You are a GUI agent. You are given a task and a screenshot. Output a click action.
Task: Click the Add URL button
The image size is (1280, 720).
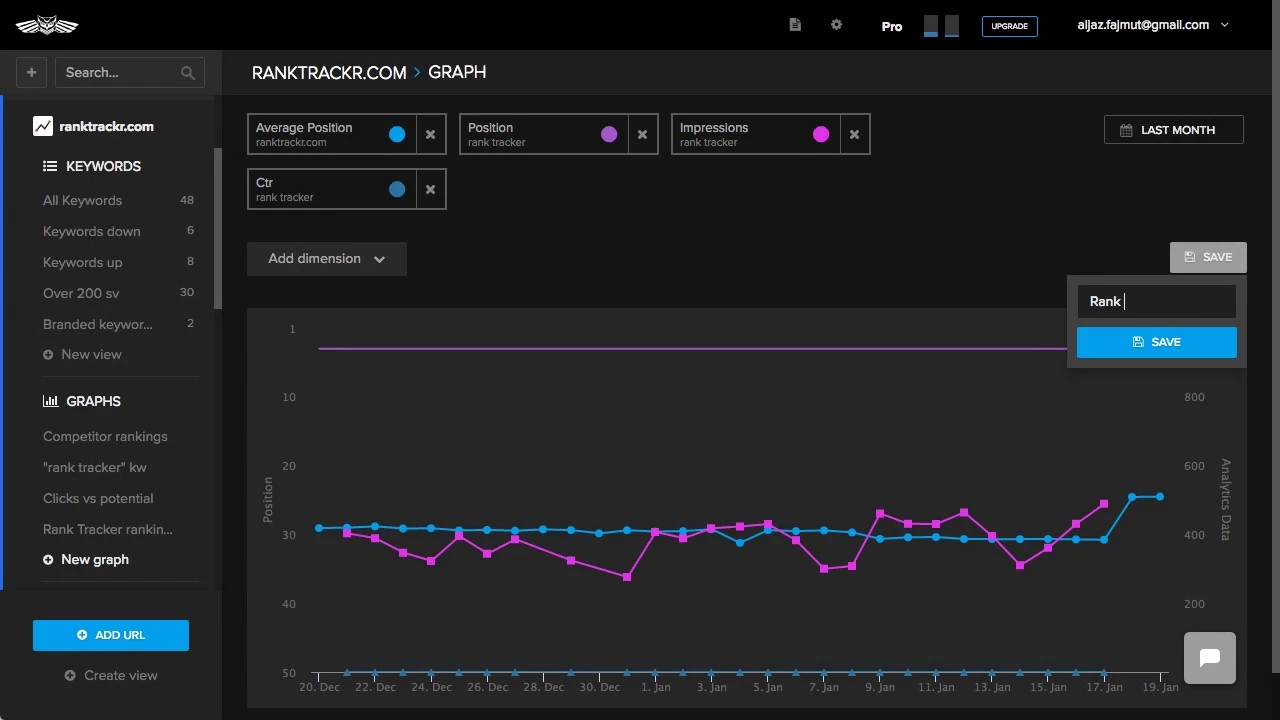click(111, 635)
